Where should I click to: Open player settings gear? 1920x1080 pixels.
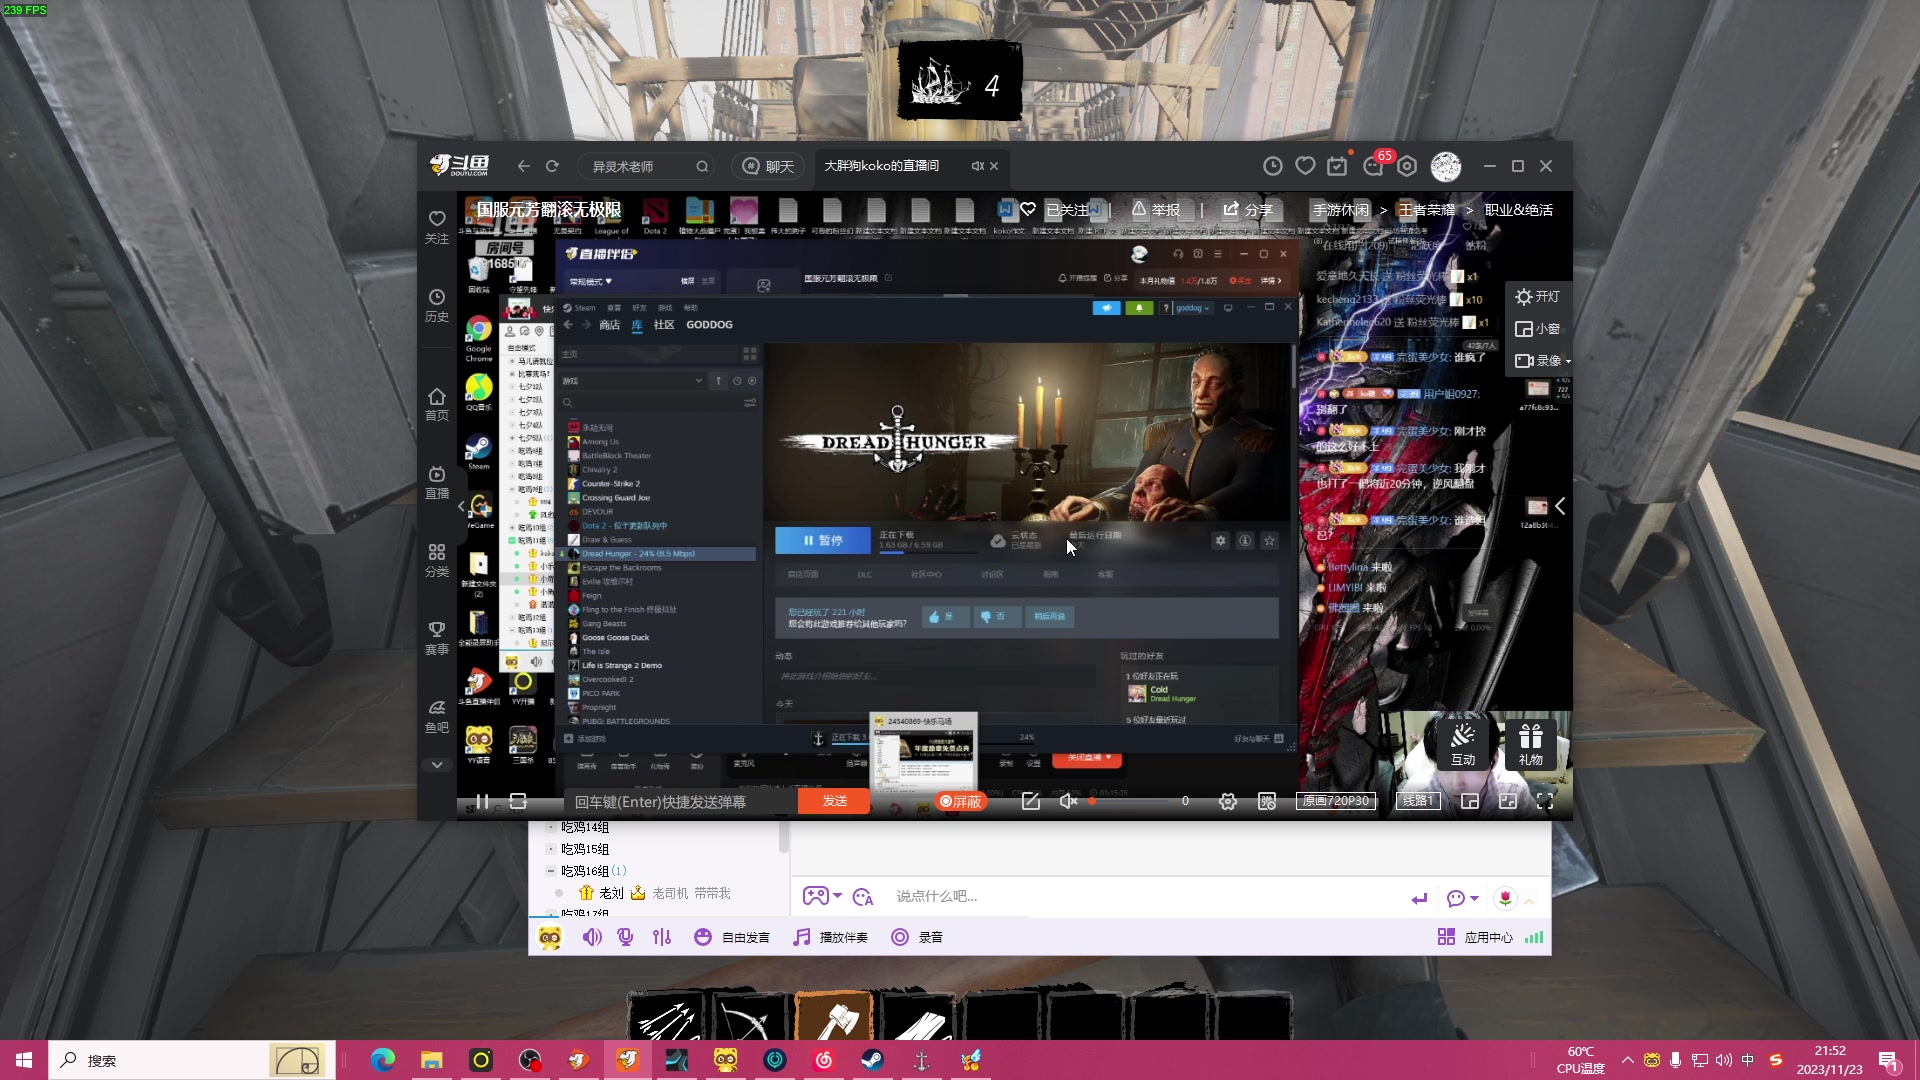1228,801
